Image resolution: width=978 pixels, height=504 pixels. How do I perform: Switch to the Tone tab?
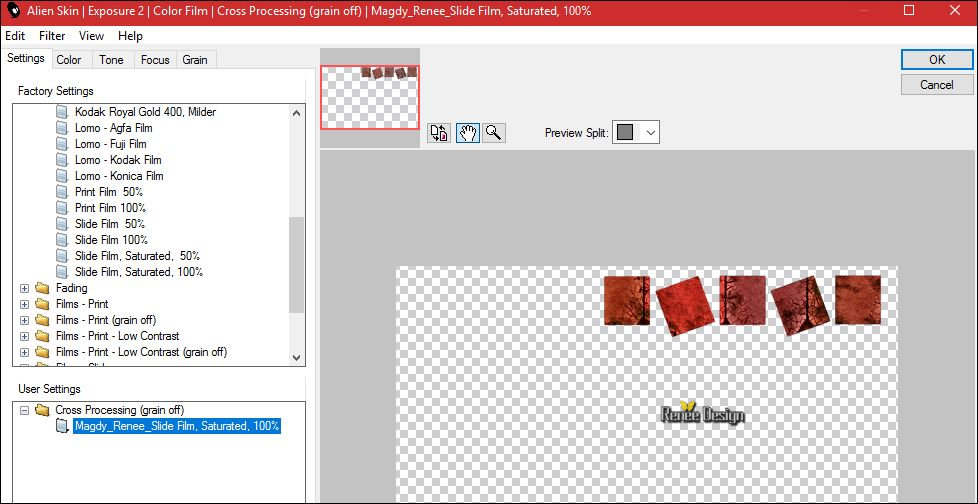[111, 60]
